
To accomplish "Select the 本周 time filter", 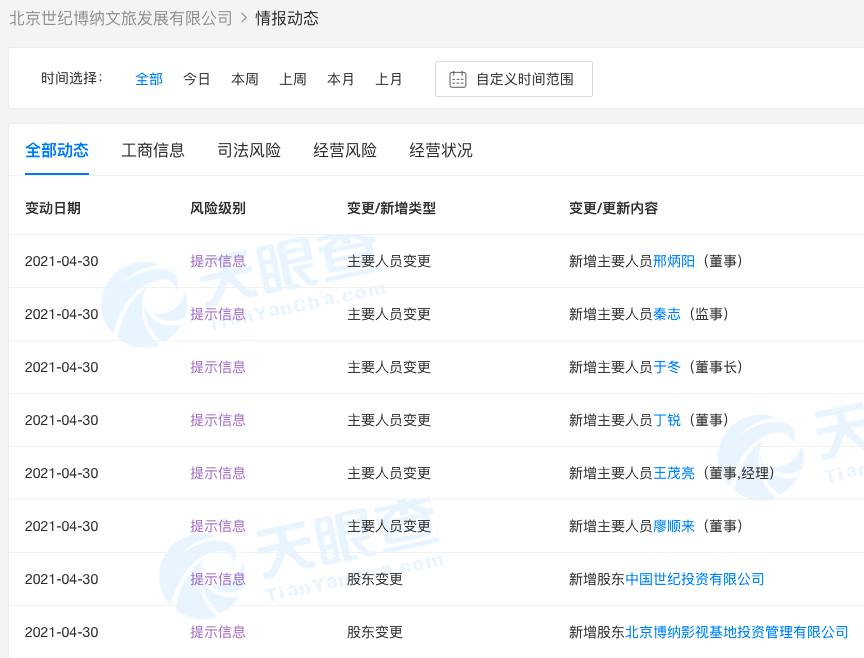I will [245, 79].
